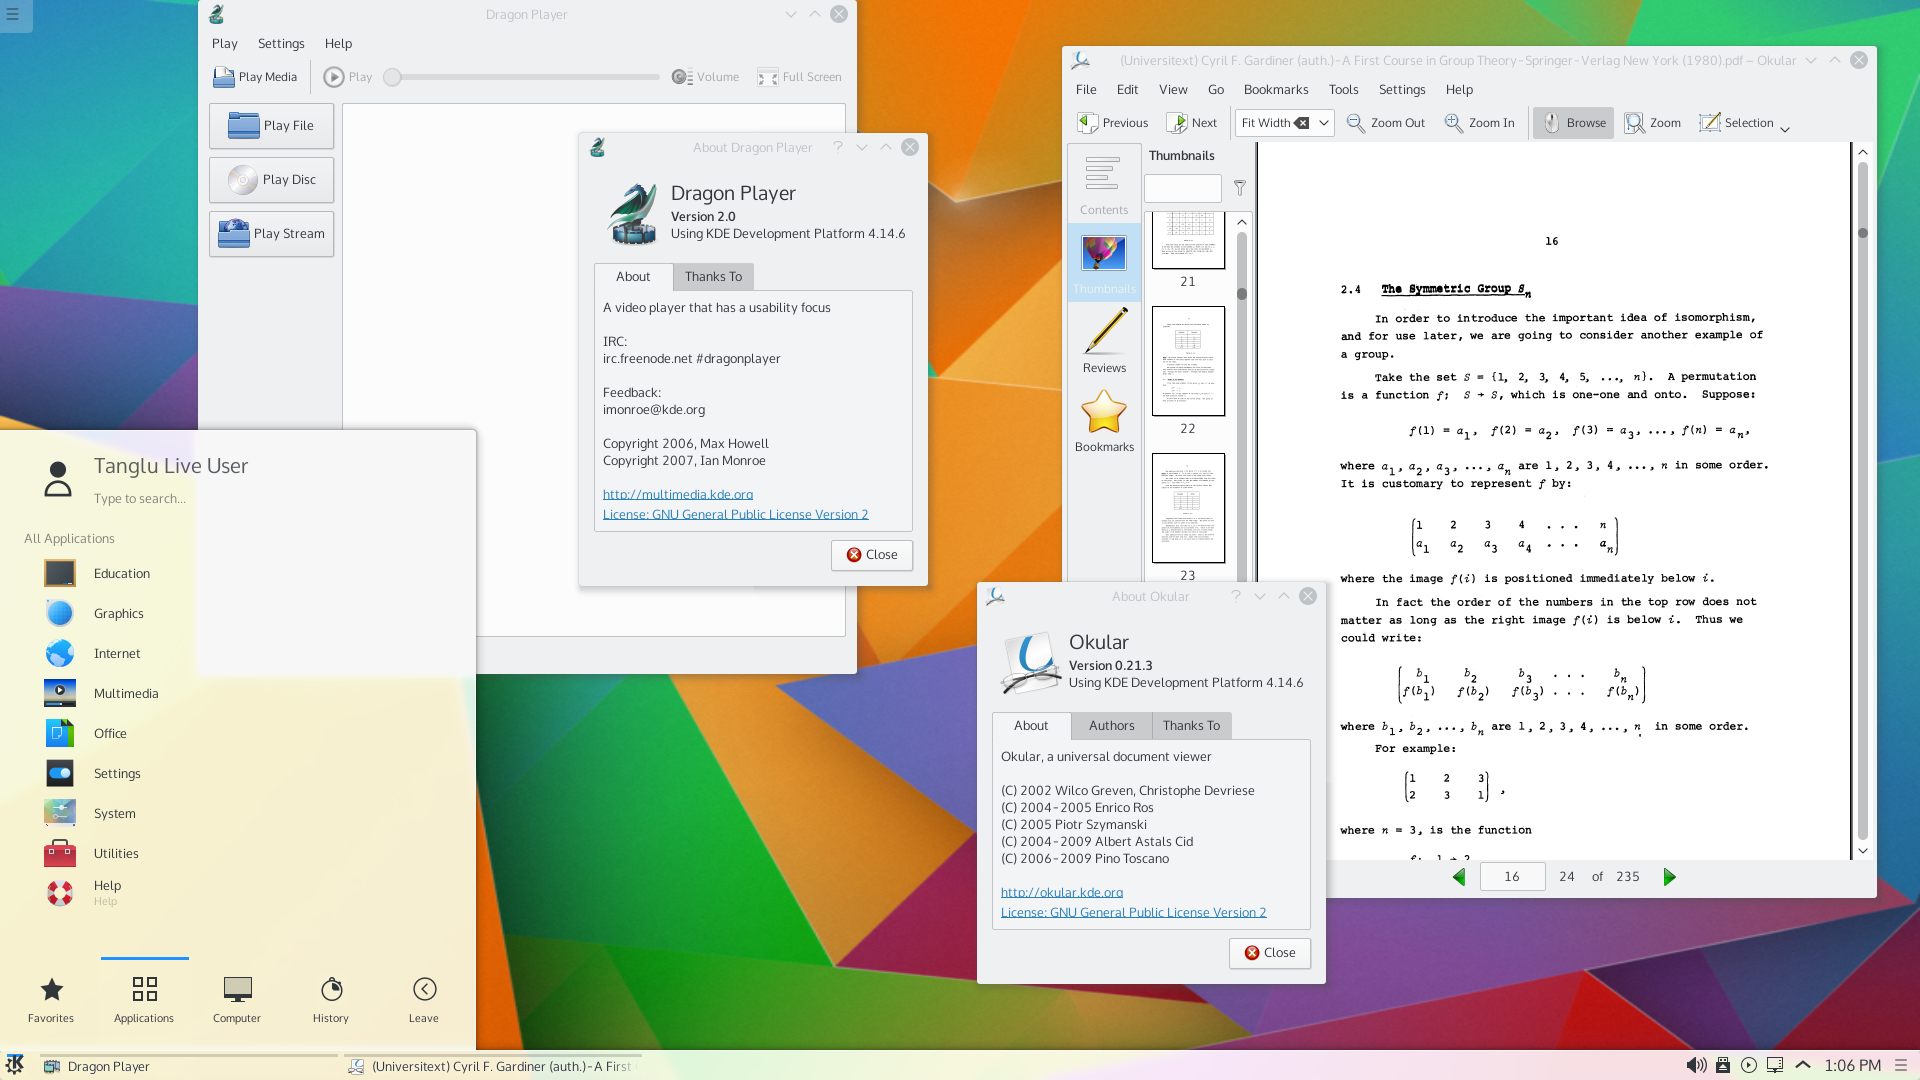Click the thumbnails filter funnel icon
Viewport: 1920px width, 1080px height.
point(1240,188)
